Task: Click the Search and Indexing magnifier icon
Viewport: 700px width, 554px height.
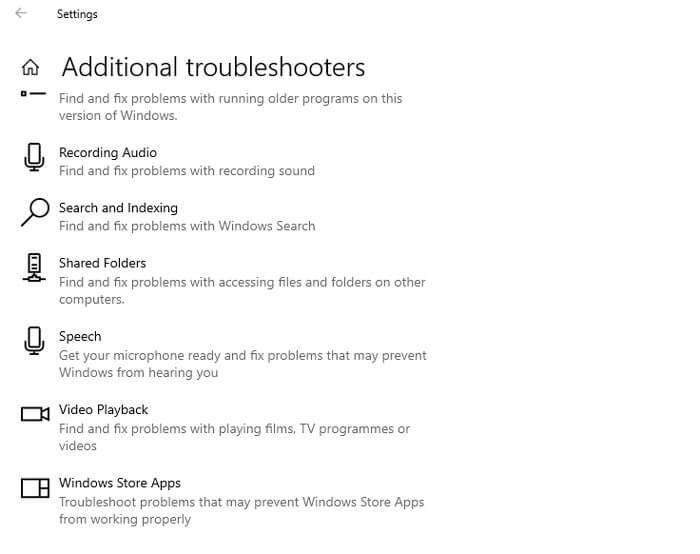Action: point(35,212)
